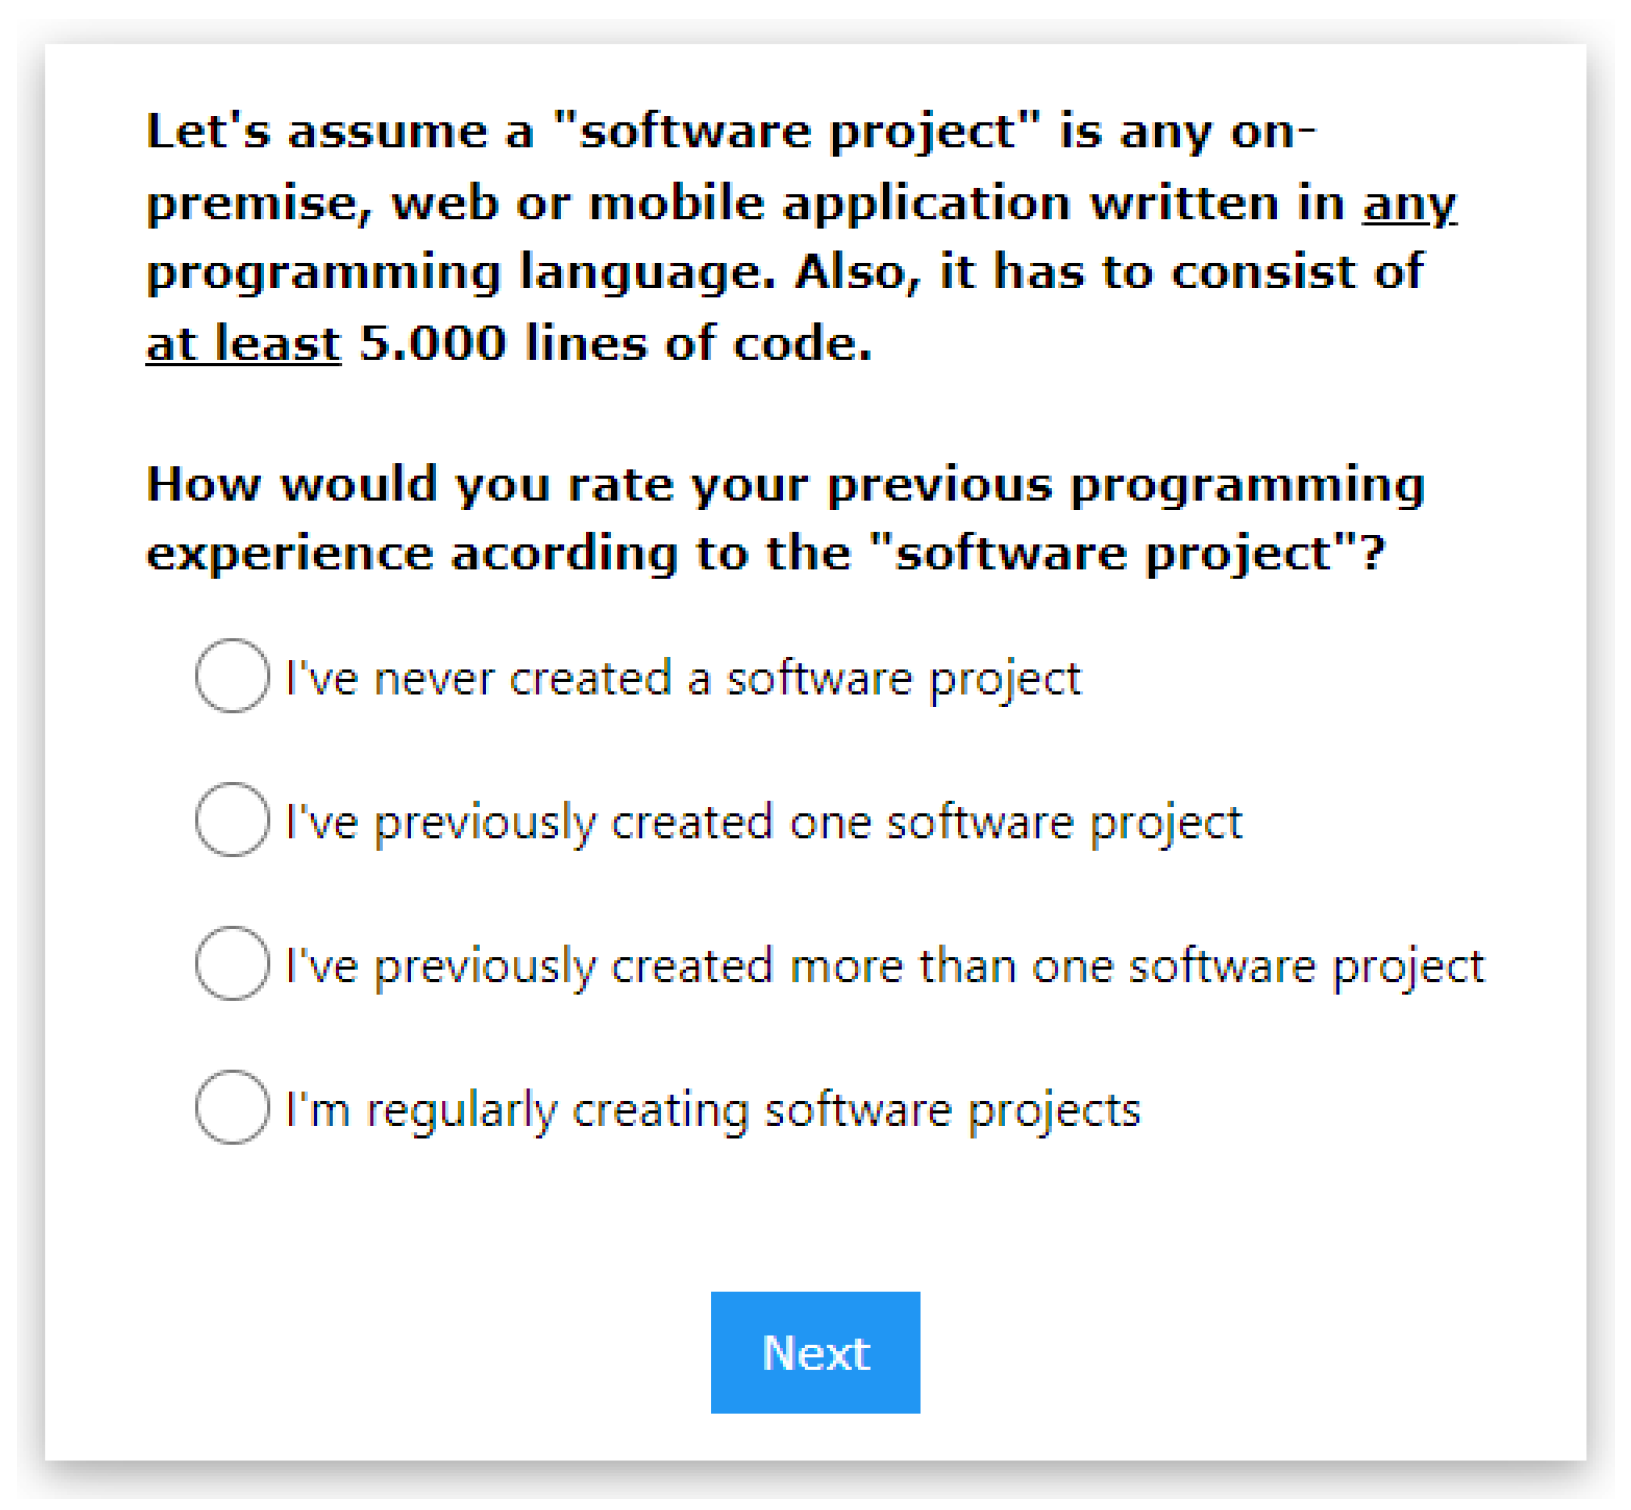Screen dimensions: 1631x1510
Task: Pick the "more than one software project" radio button
Action: (x=232, y=964)
